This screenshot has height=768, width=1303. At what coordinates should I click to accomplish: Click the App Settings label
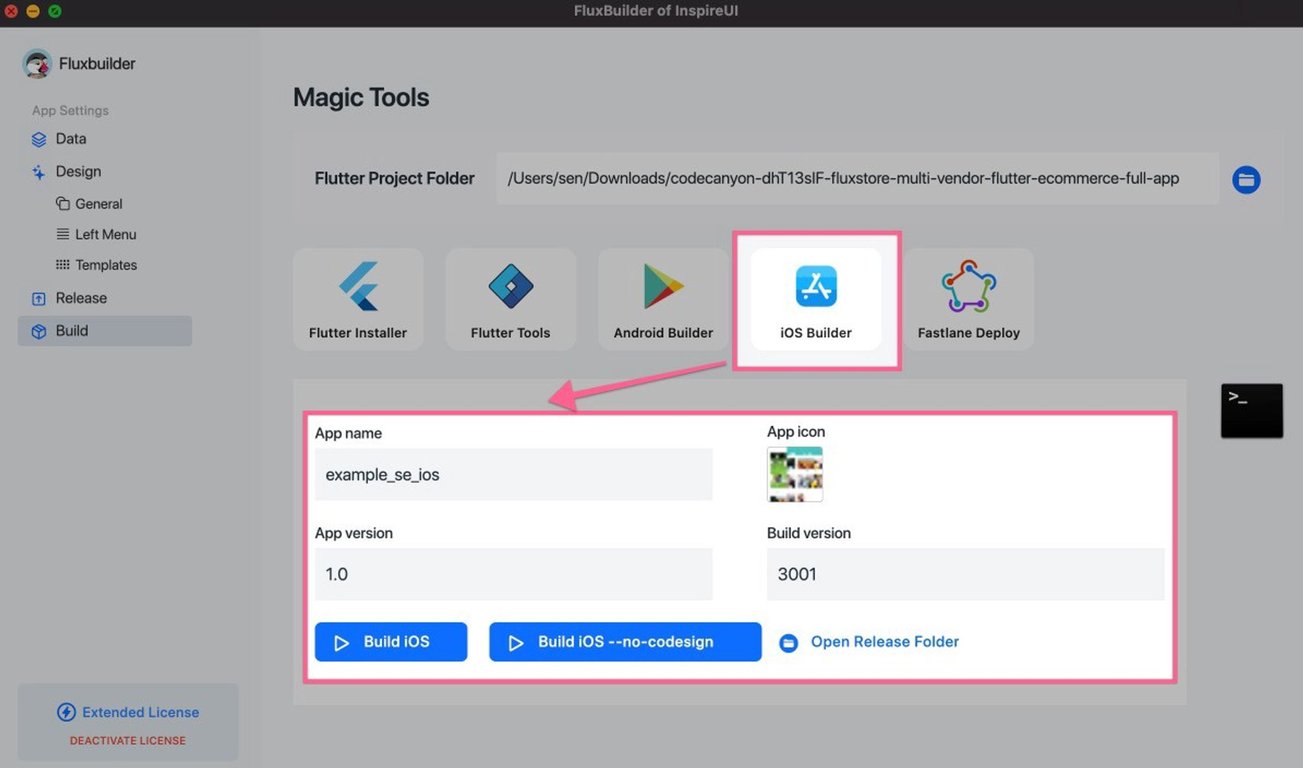pos(70,111)
